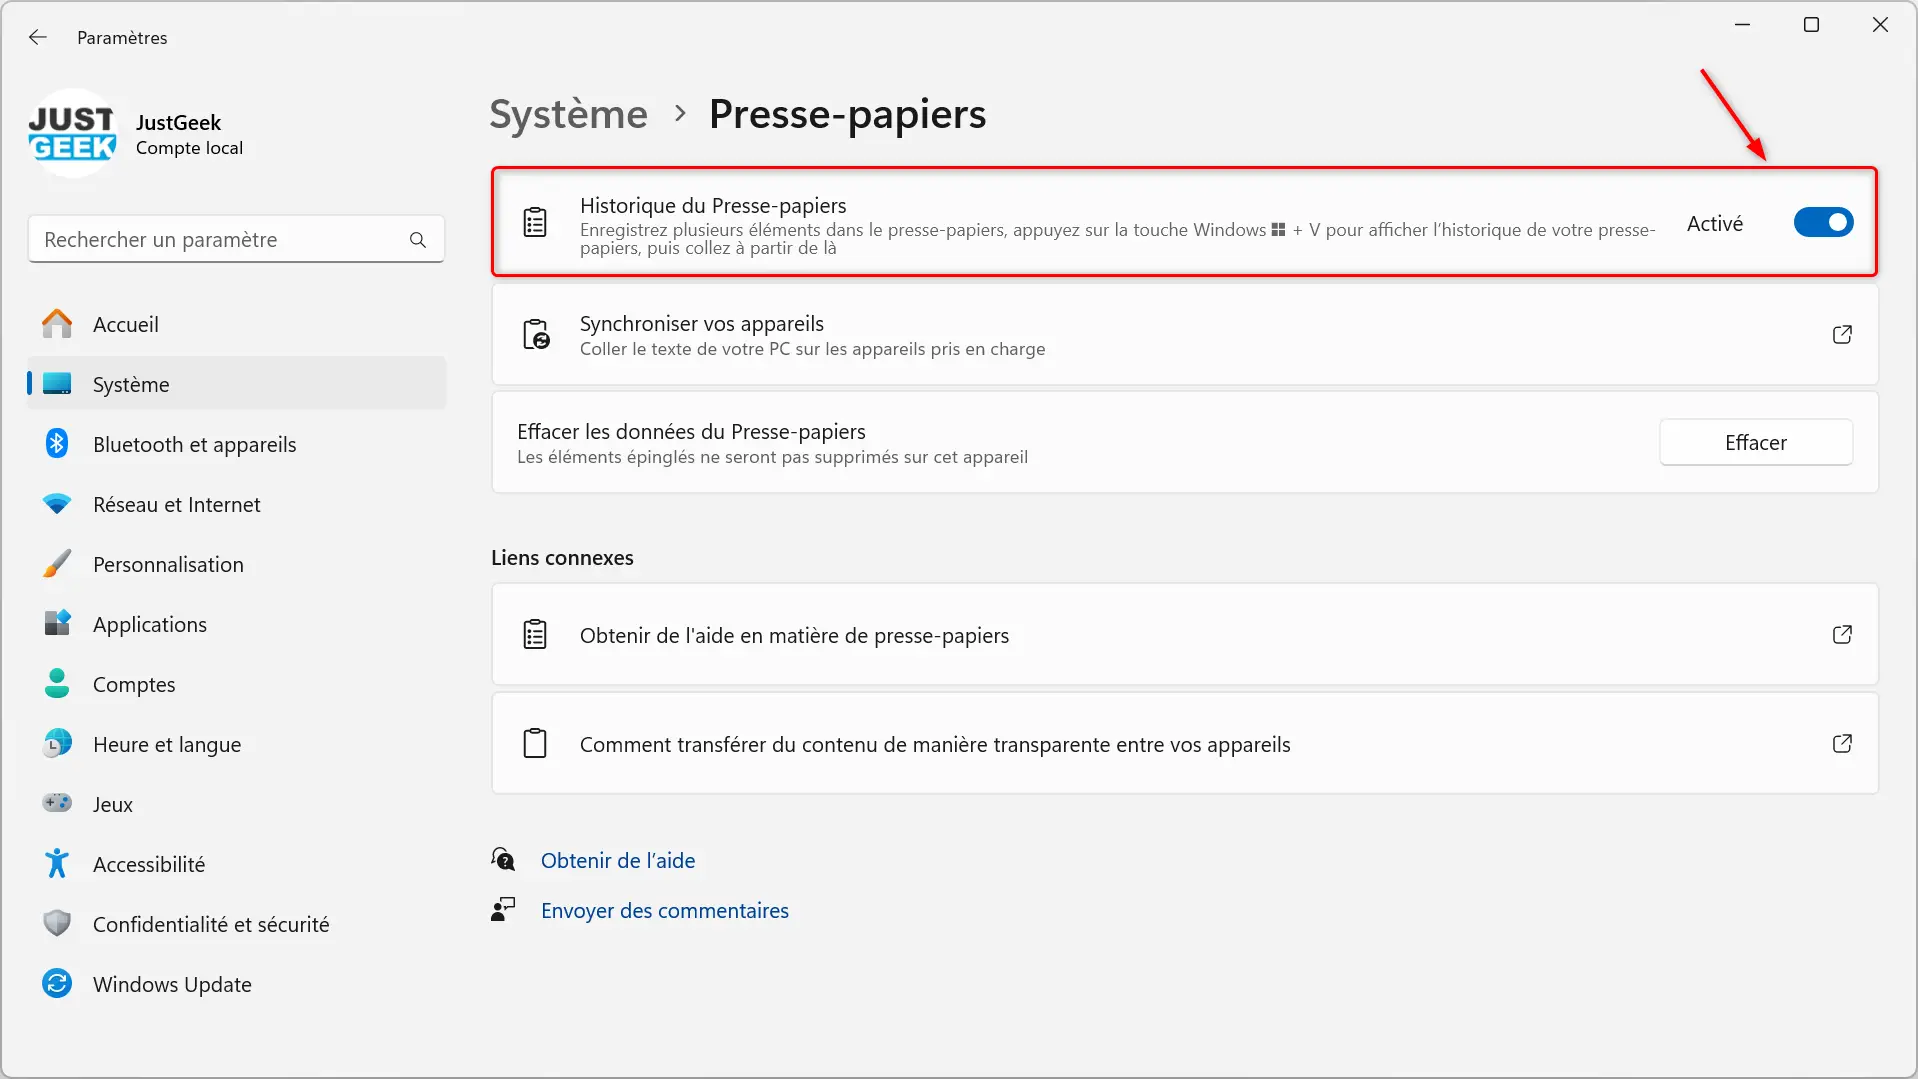Click the Envoyer des commentaires feedback icon
Viewport: 1918px width, 1079px height.
503,909
